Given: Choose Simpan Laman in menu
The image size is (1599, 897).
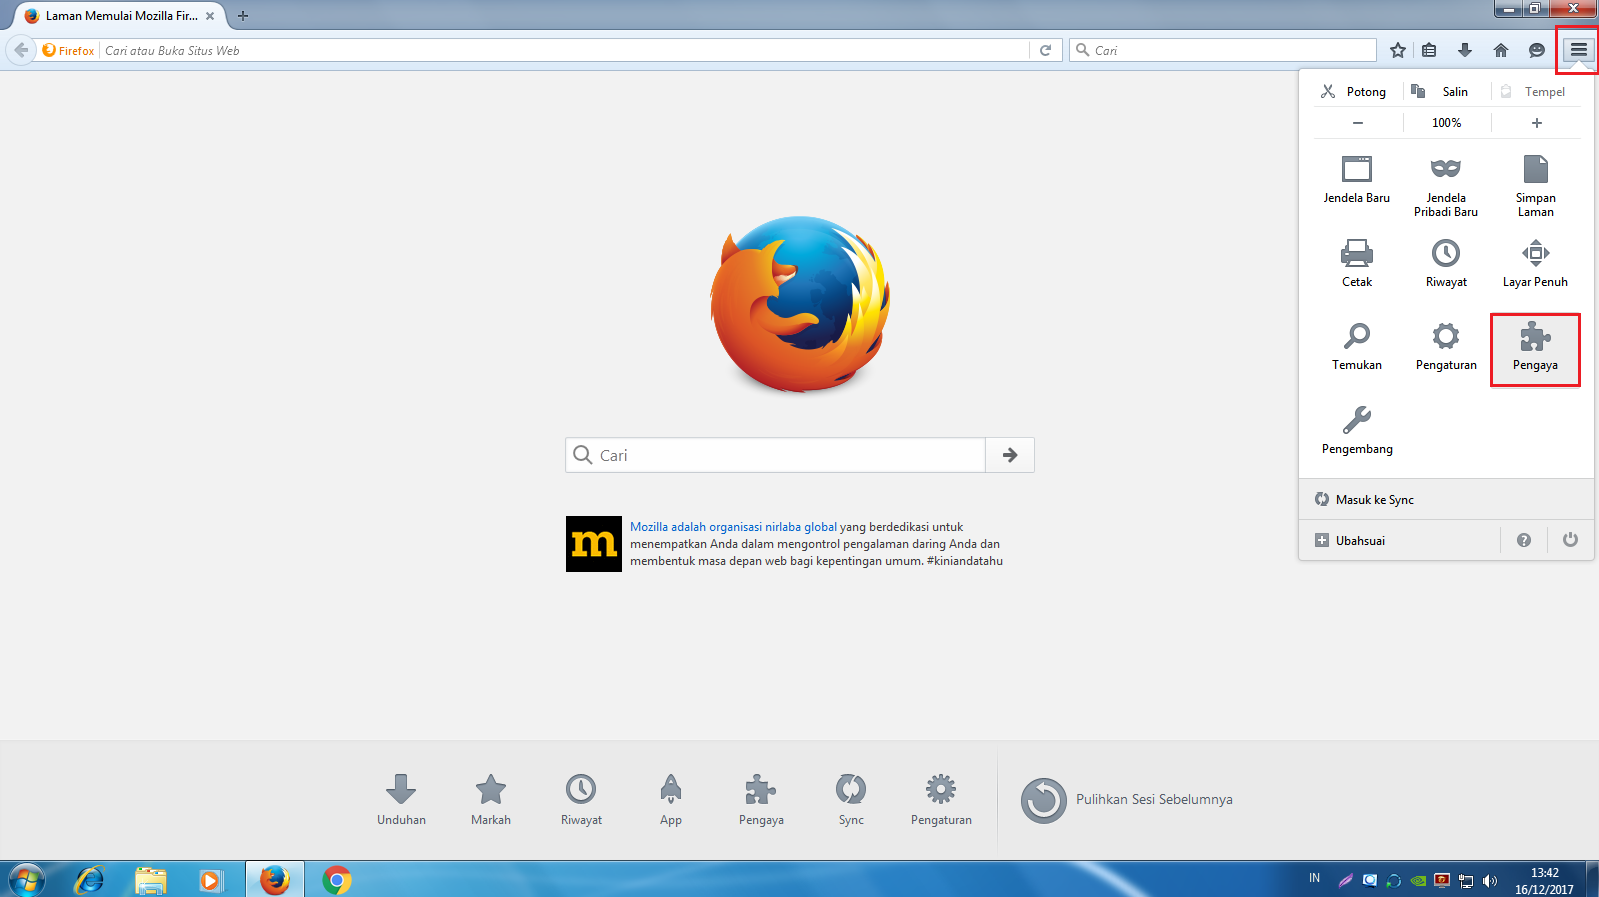Looking at the screenshot, I should pos(1535,186).
